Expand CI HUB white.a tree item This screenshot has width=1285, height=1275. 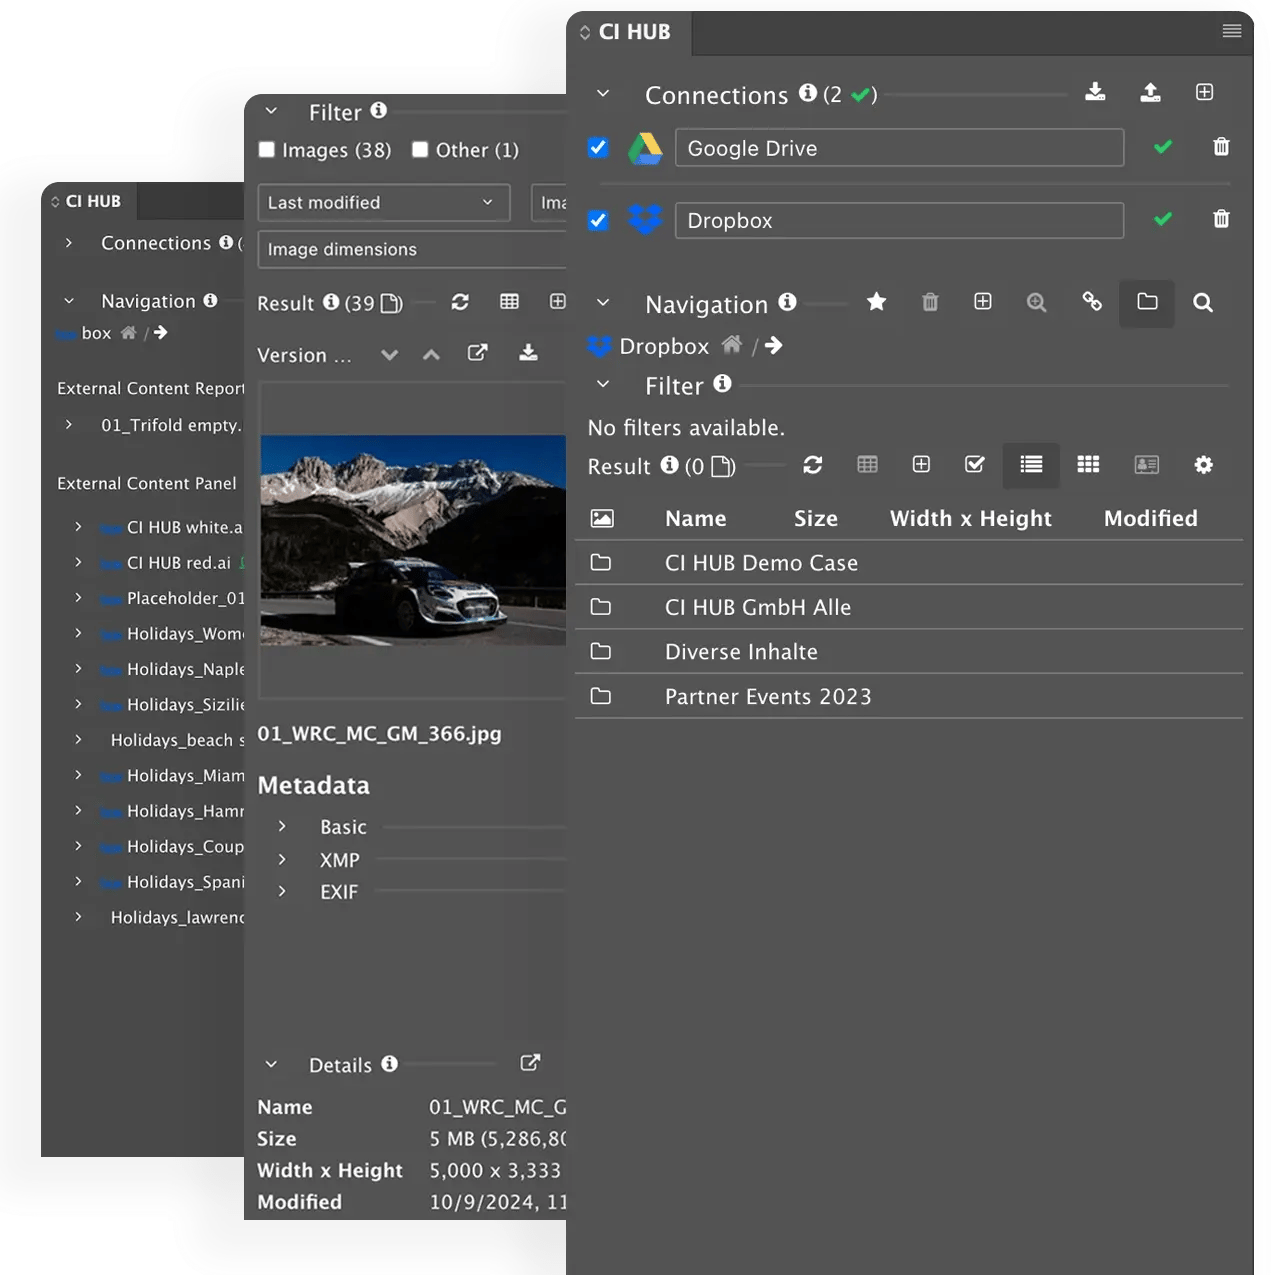78,527
